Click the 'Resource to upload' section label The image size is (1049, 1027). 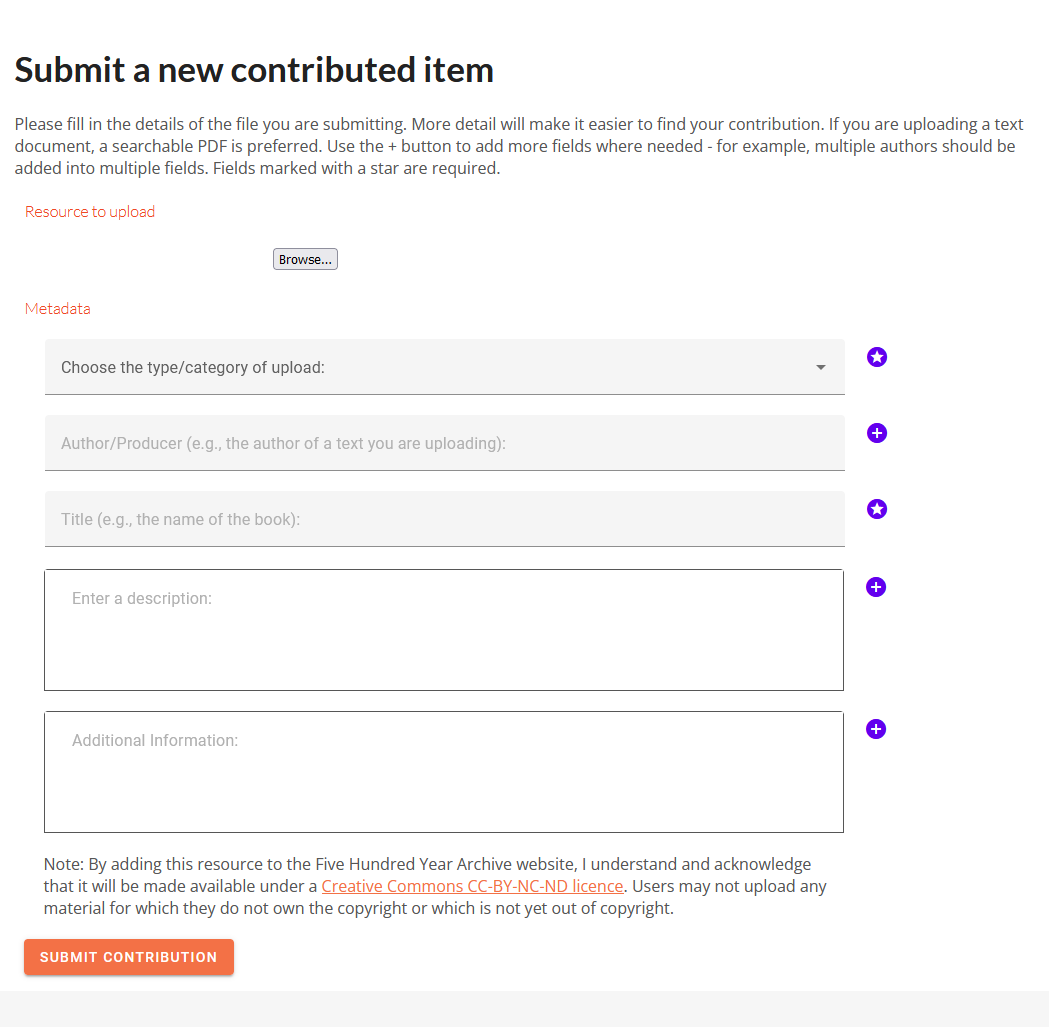[90, 212]
